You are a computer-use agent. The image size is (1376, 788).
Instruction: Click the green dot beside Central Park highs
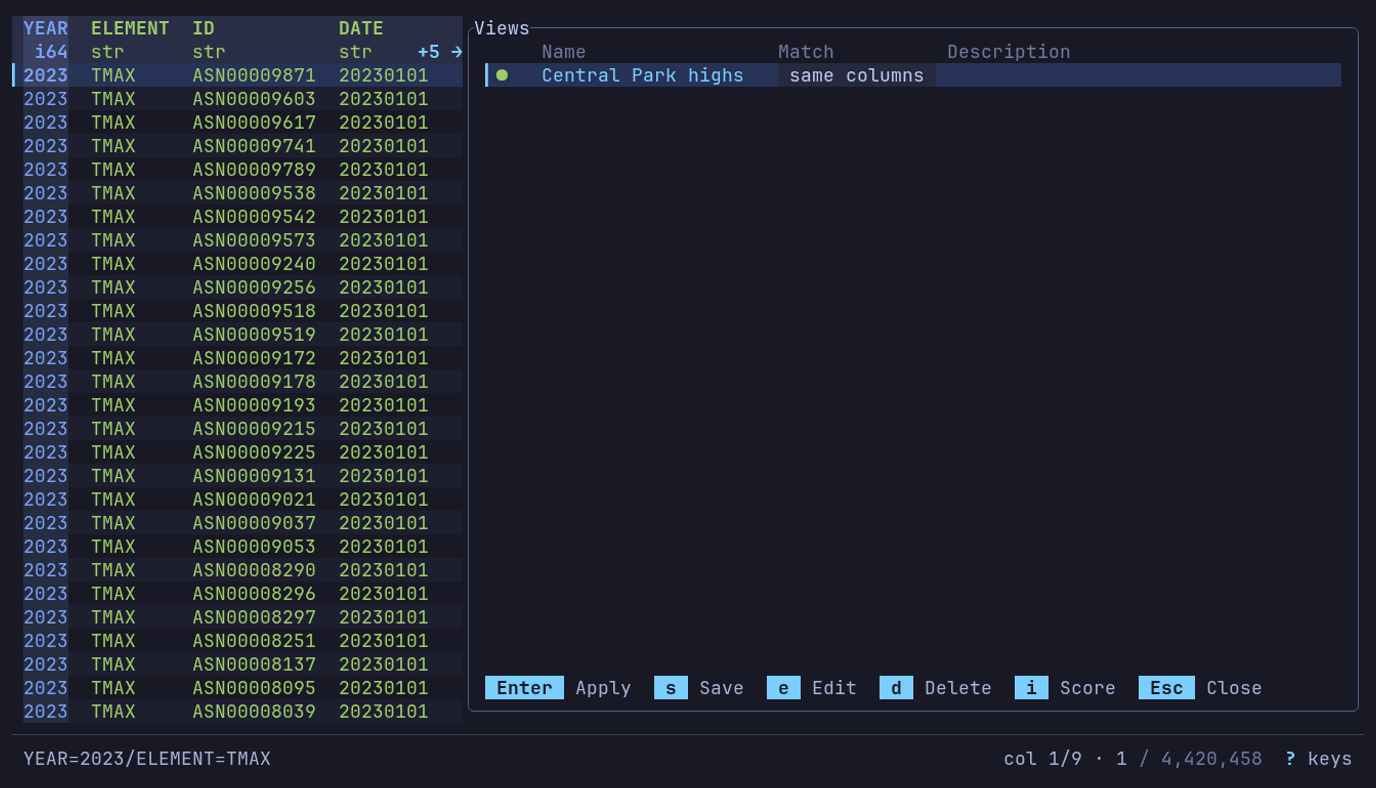[502, 75]
